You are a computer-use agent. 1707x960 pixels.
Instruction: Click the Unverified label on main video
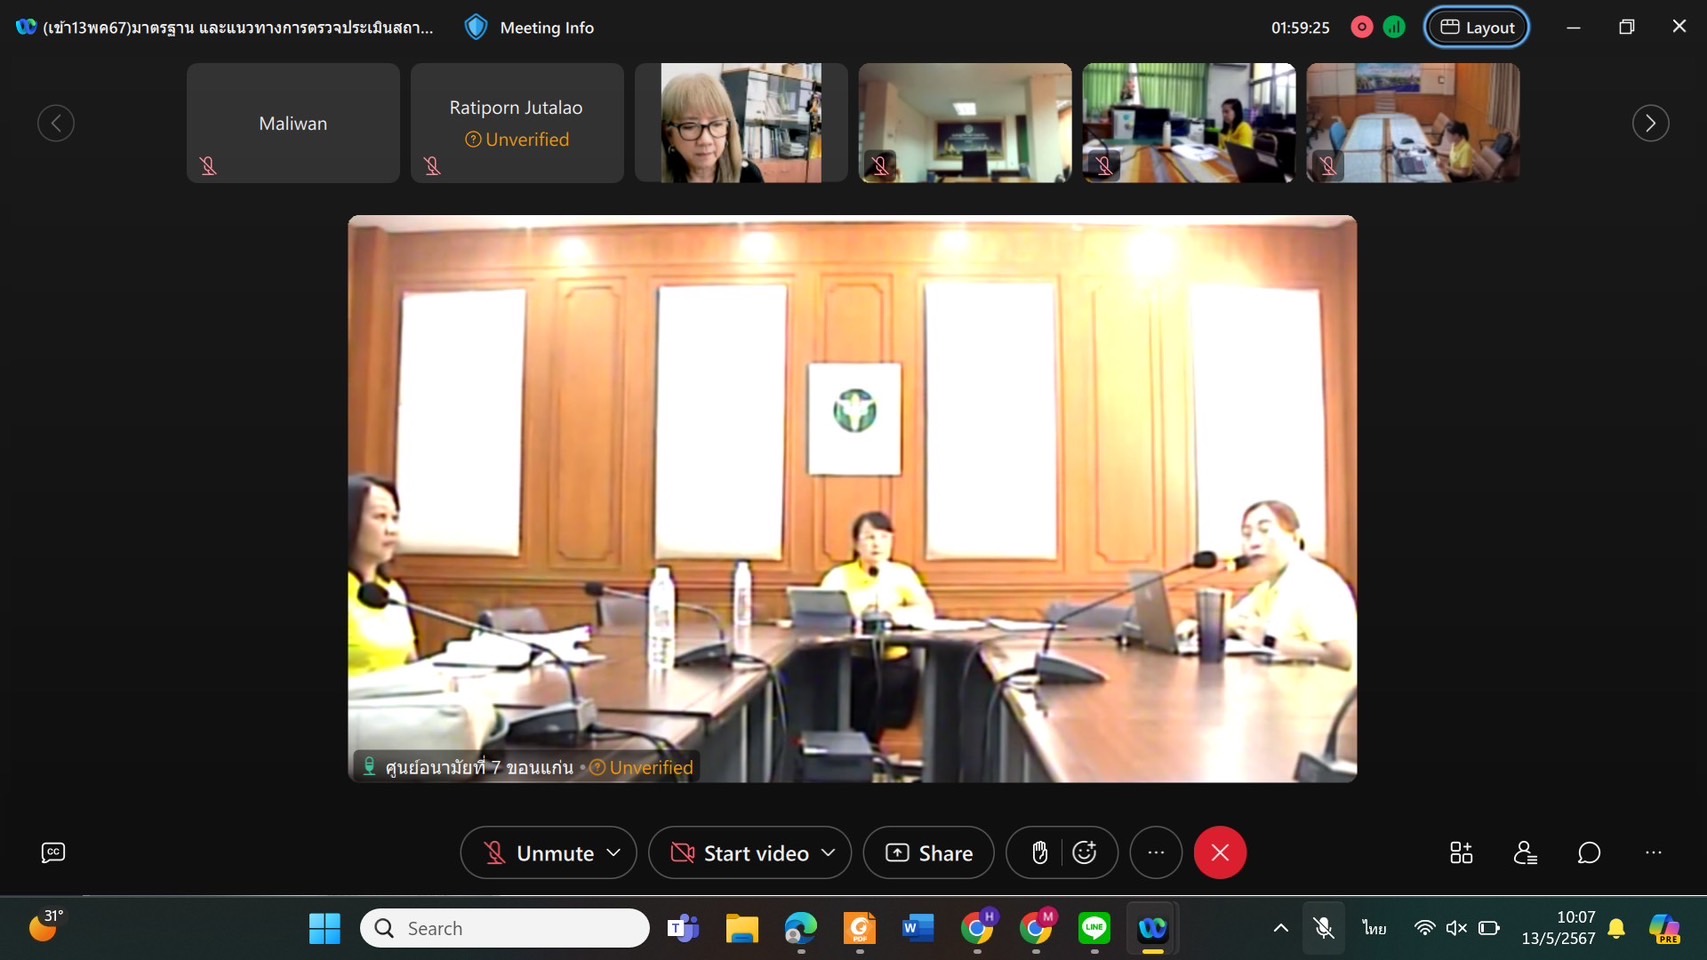tap(641, 767)
